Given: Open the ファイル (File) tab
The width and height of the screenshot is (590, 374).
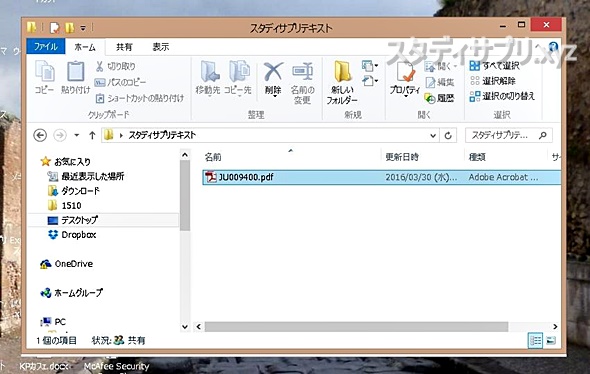Looking at the screenshot, I should [46, 47].
